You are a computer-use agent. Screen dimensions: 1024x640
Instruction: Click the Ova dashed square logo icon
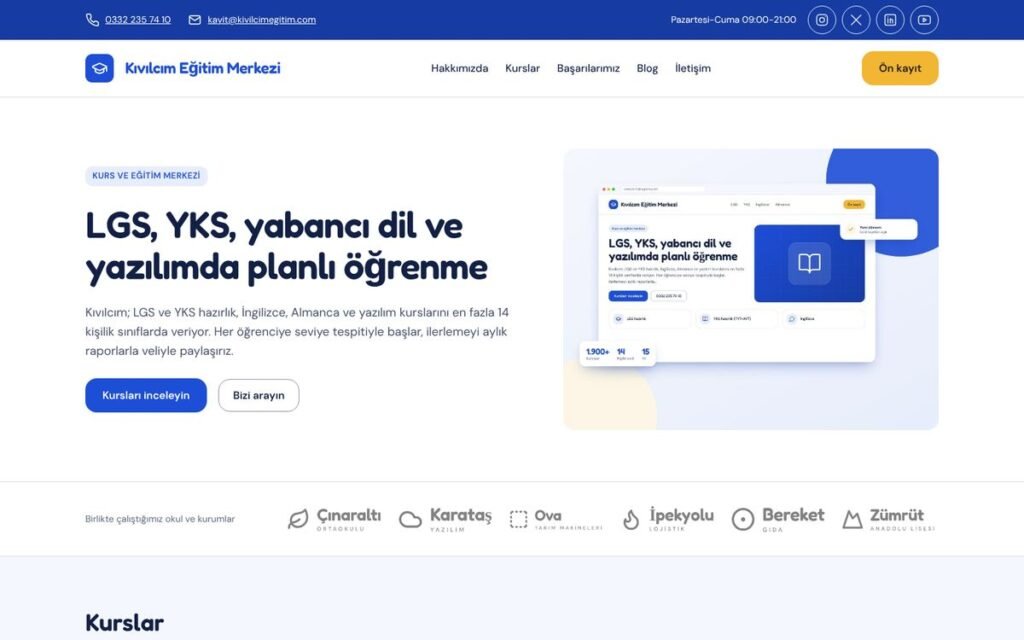coord(519,519)
